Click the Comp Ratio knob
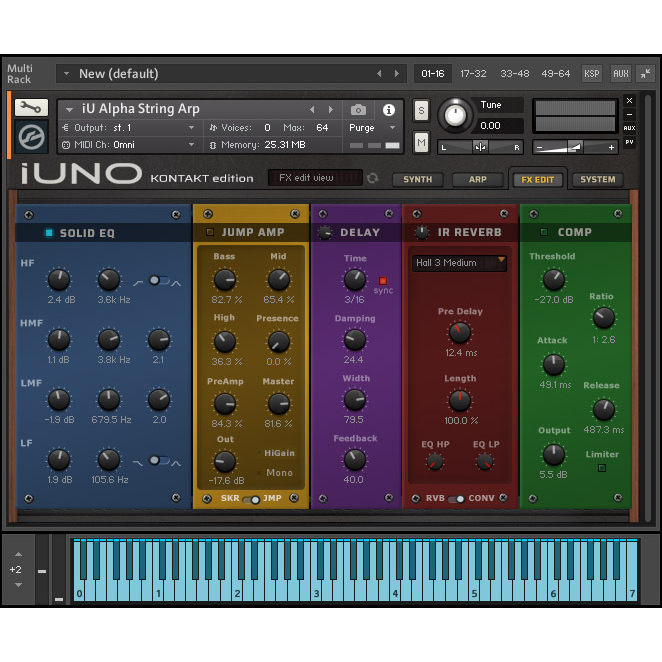The height and width of the screenshot is (662, 662). 604,318
